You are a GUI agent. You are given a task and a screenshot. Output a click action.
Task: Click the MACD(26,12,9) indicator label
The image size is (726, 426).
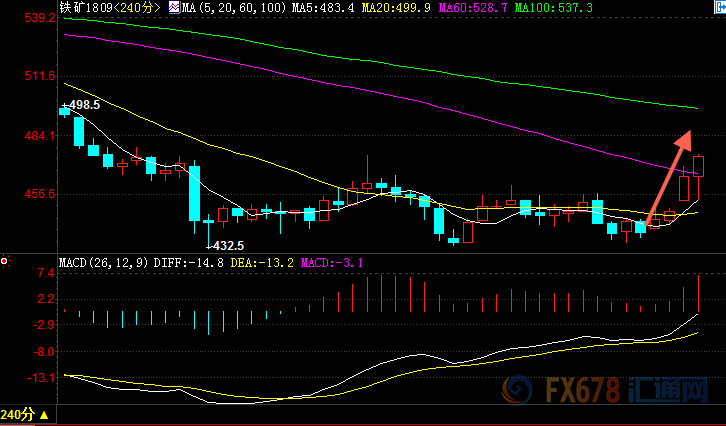click(104, 263)
